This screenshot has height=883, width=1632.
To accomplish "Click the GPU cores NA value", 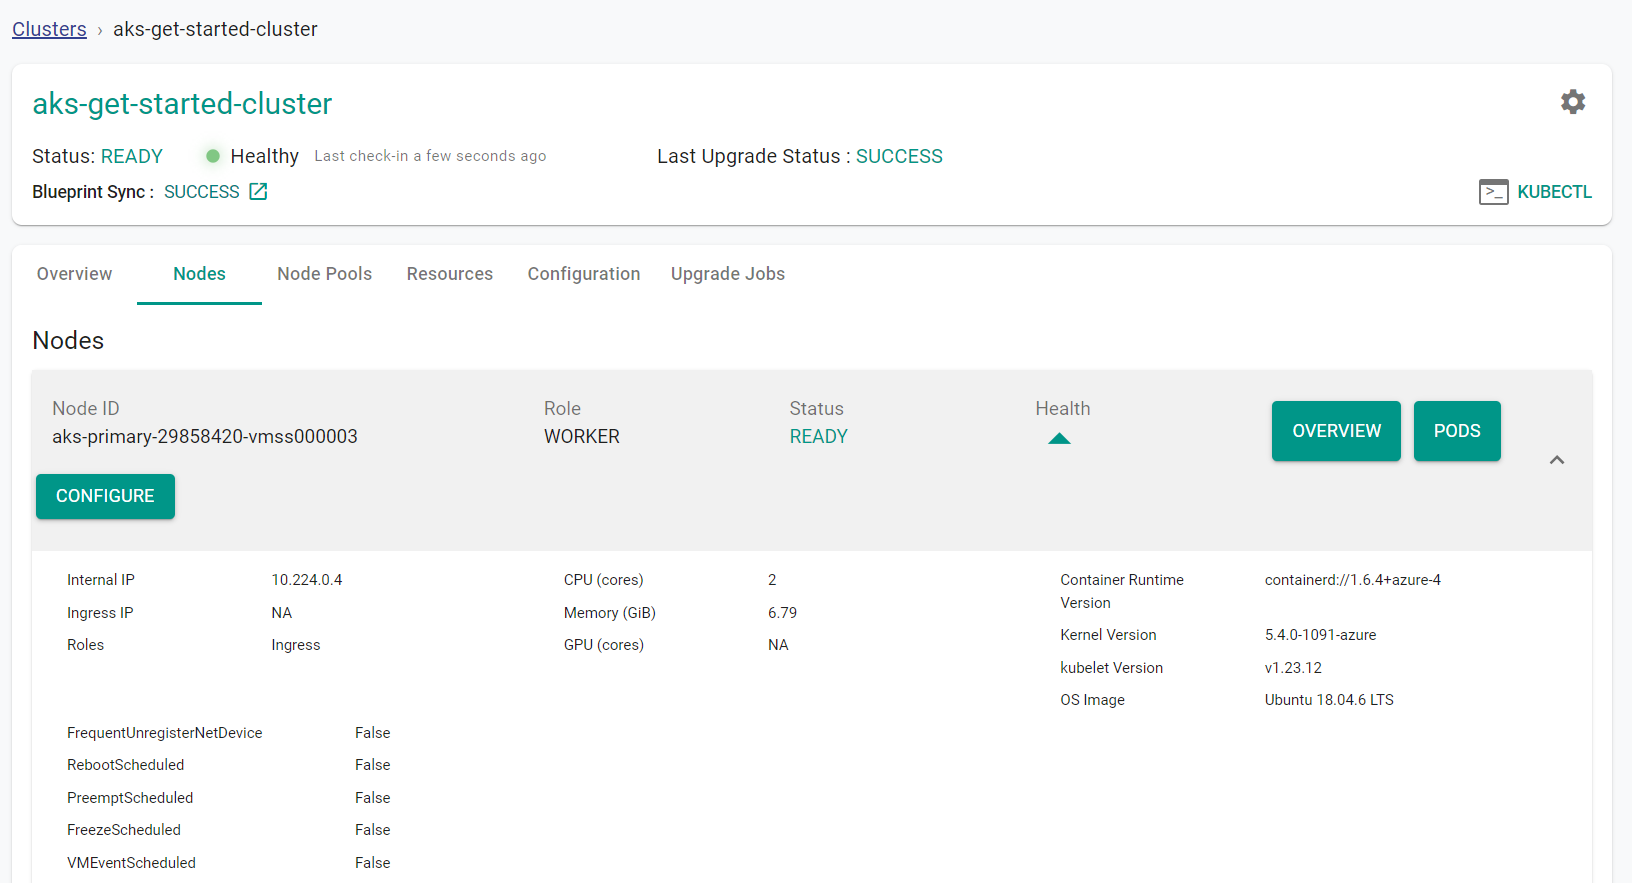I will coord(778,645).
